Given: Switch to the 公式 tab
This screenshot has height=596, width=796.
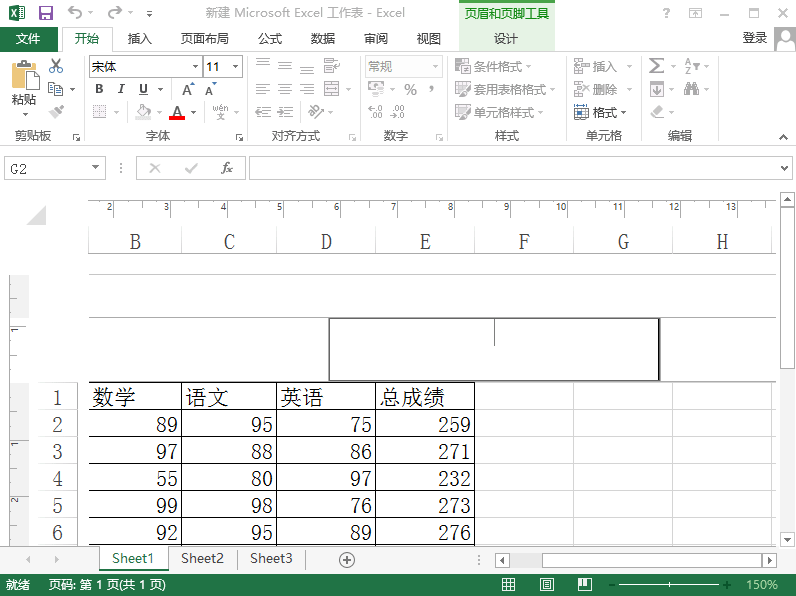Looking at the screenshot, I should coord(270,39).
